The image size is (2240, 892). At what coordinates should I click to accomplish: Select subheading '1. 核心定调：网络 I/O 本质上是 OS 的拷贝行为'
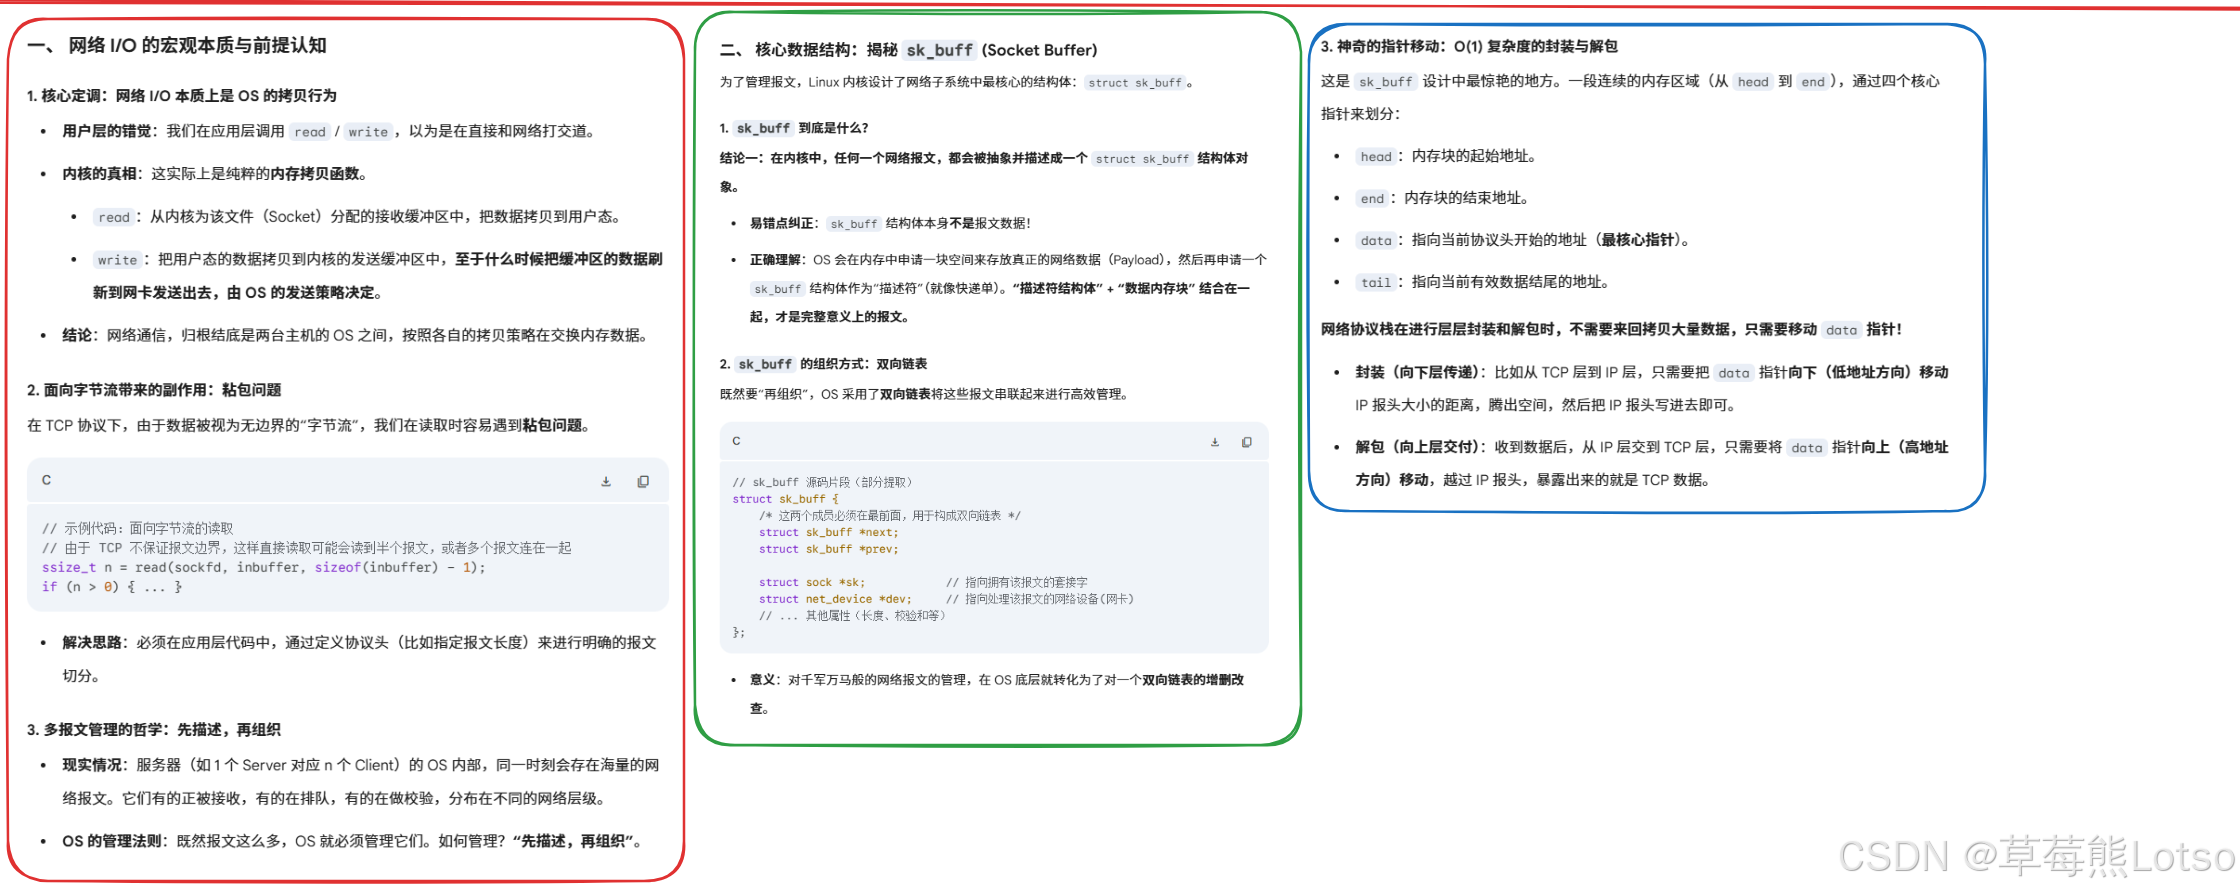click(x=182, y=95)
